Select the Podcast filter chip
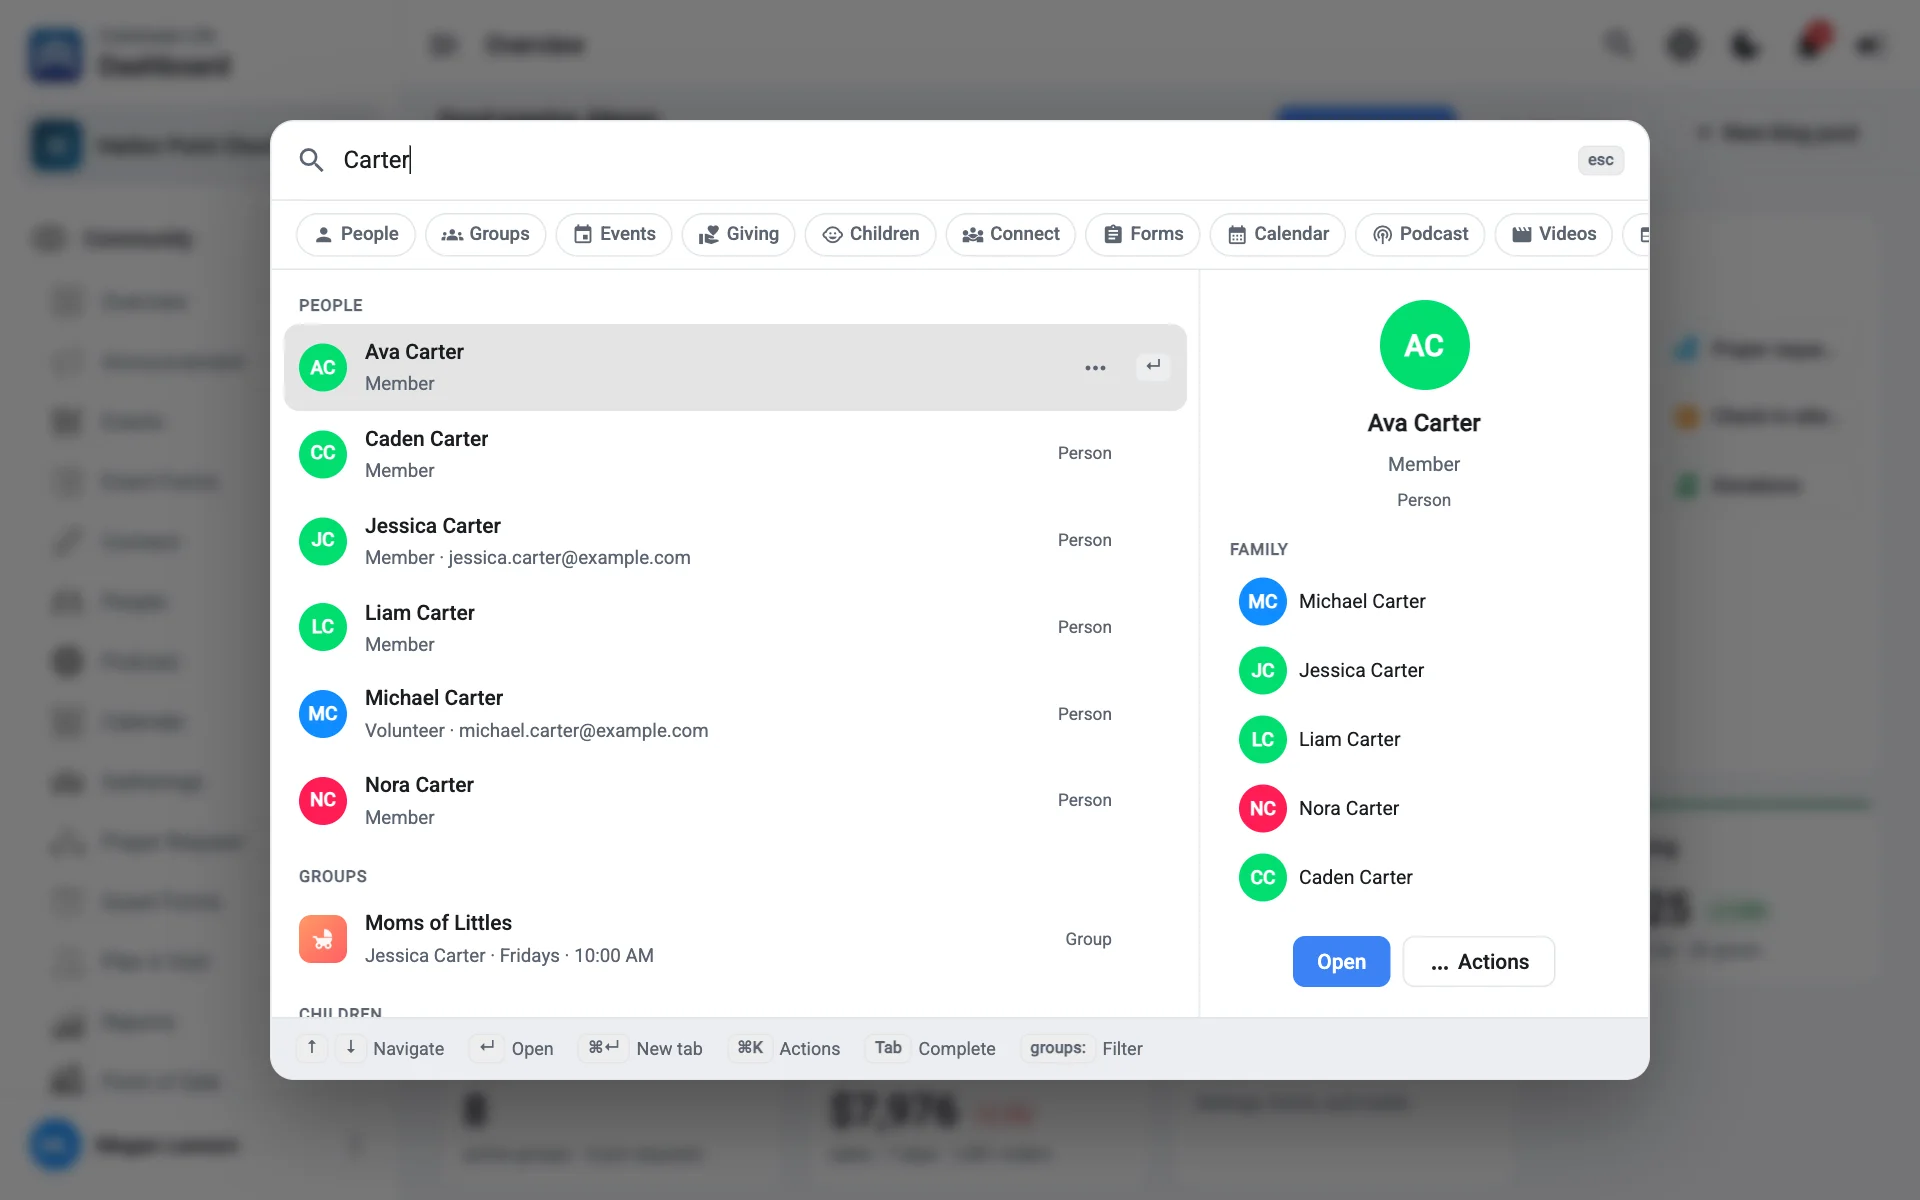Viewport: 1920px width, 1200px height. tap(1419, 234)
